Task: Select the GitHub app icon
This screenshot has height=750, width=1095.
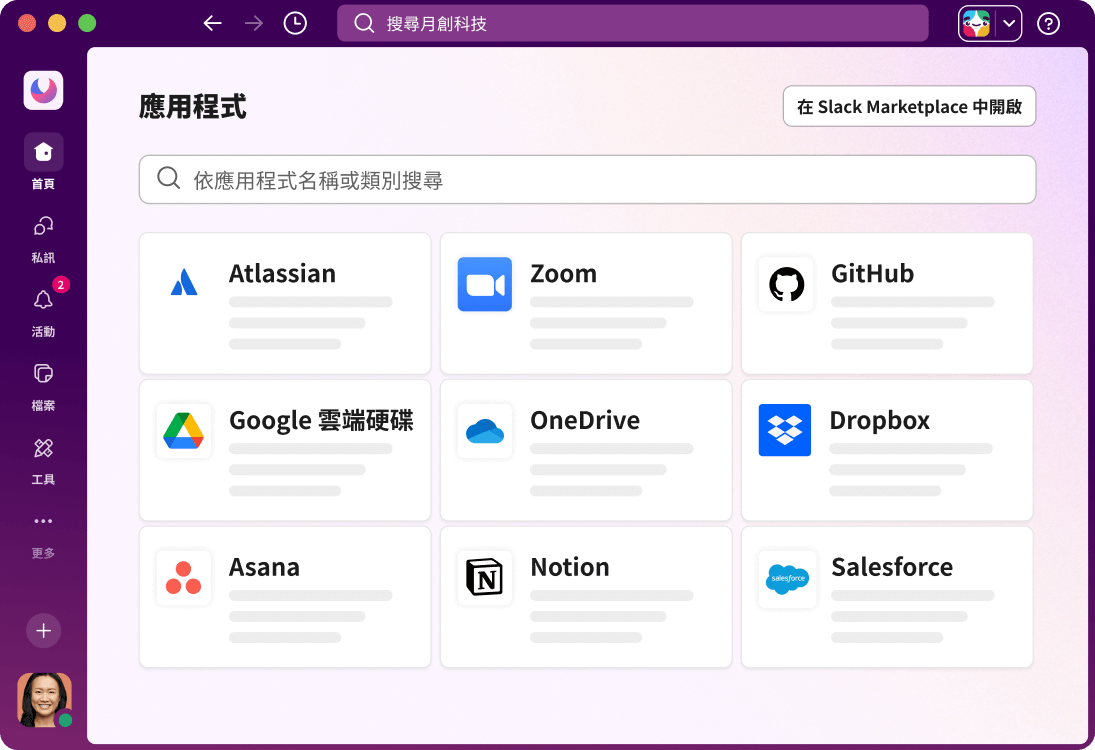Action: (786, 284)
